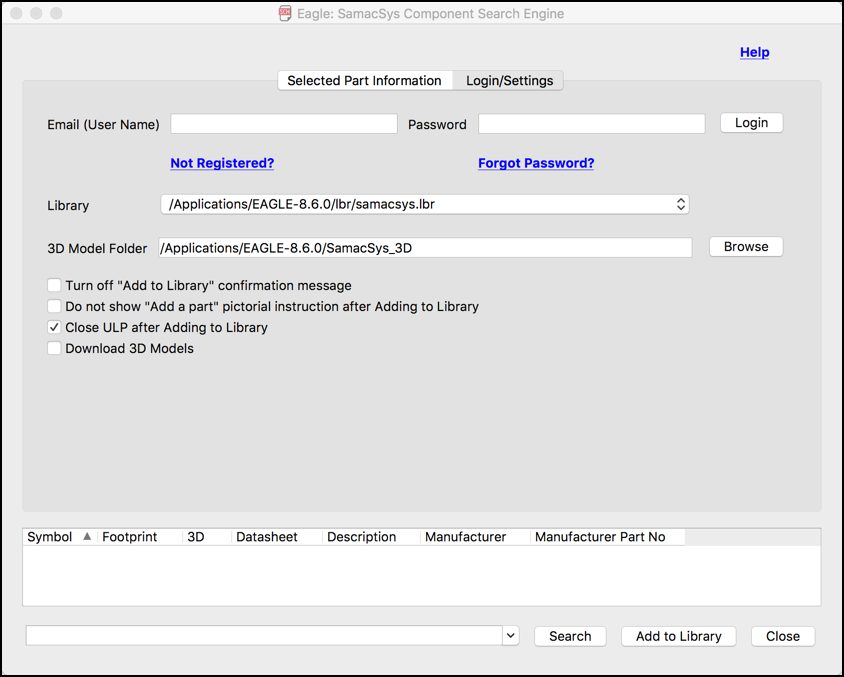844x677 pixels.
Task: Click the Login button
Action: (x=751, y=123)
